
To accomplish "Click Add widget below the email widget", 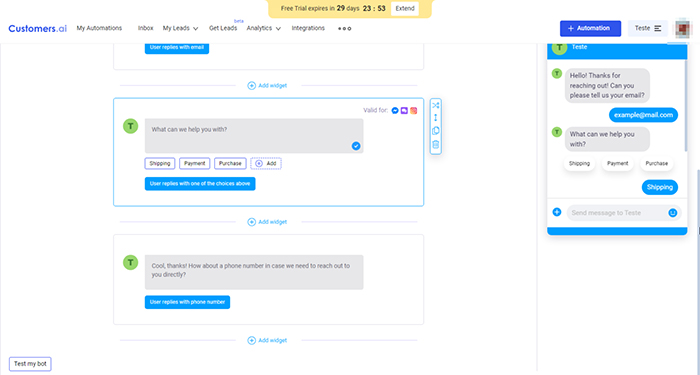I will coord(267,85).
